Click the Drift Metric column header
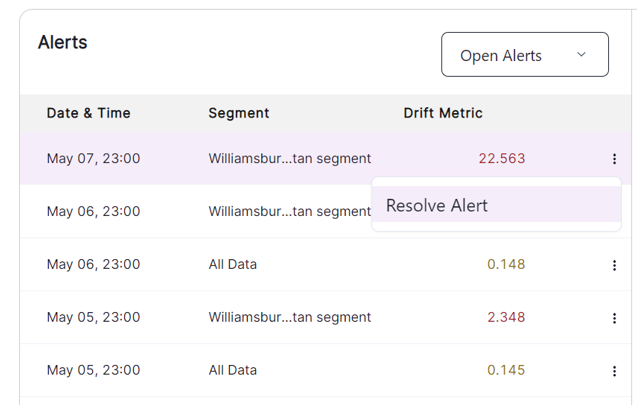637x405 pixels. pos(443,113)
